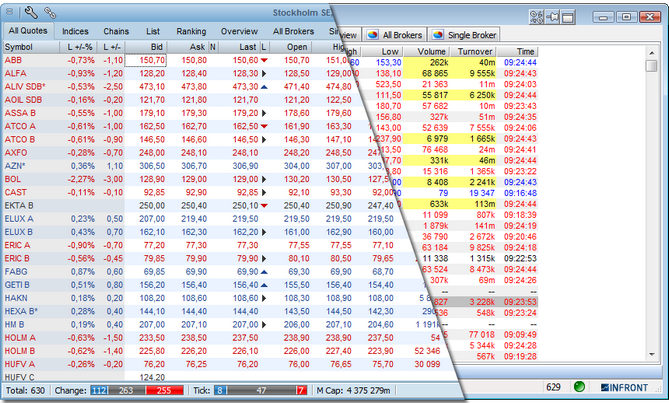
Task: Click the red down tick on EKTA B row
Action: coord(264,206)
